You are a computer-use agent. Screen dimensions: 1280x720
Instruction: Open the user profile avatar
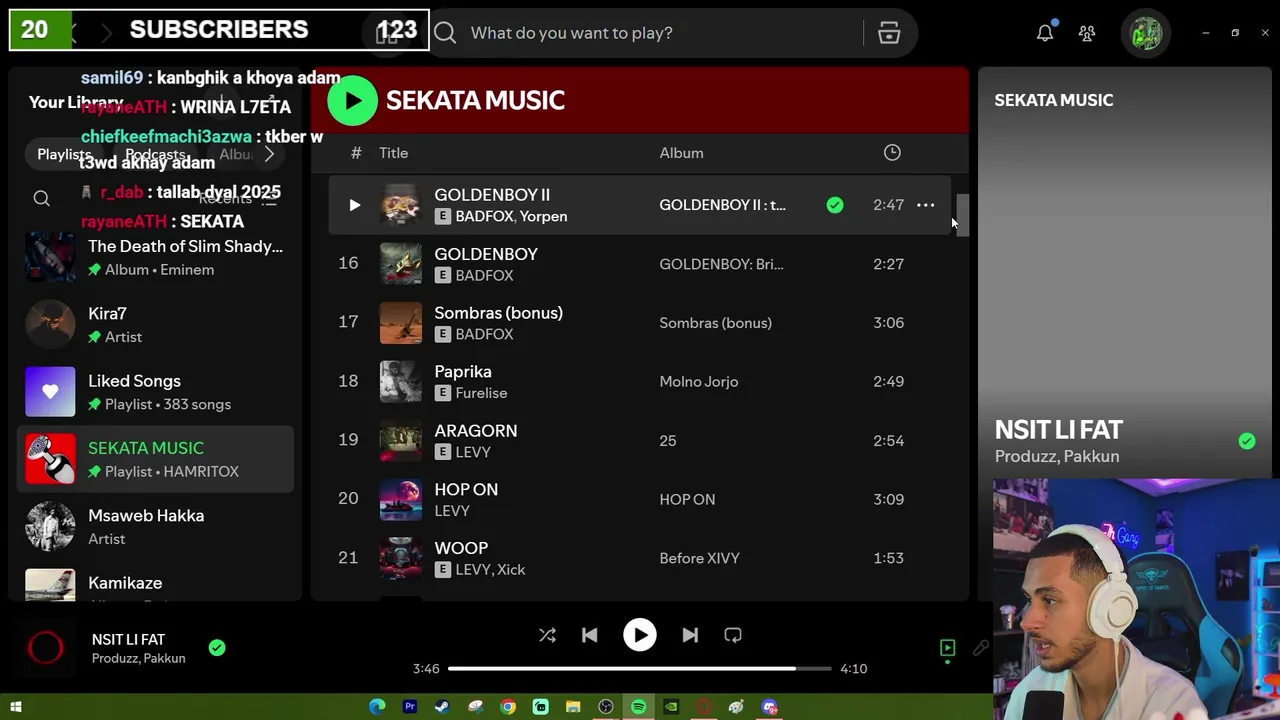pos(1146,33)
